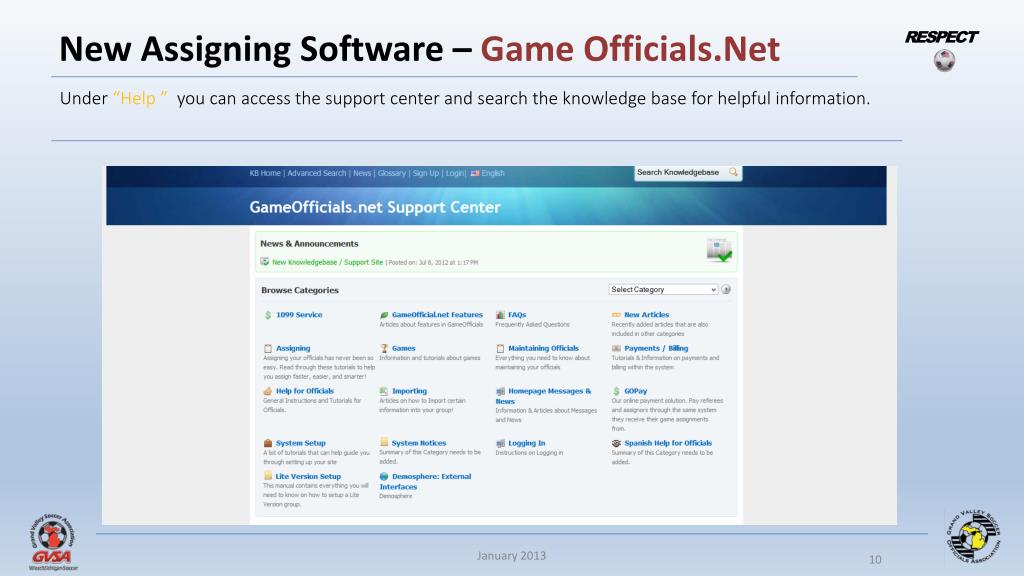Click the slide number 10

click(875, 560)
